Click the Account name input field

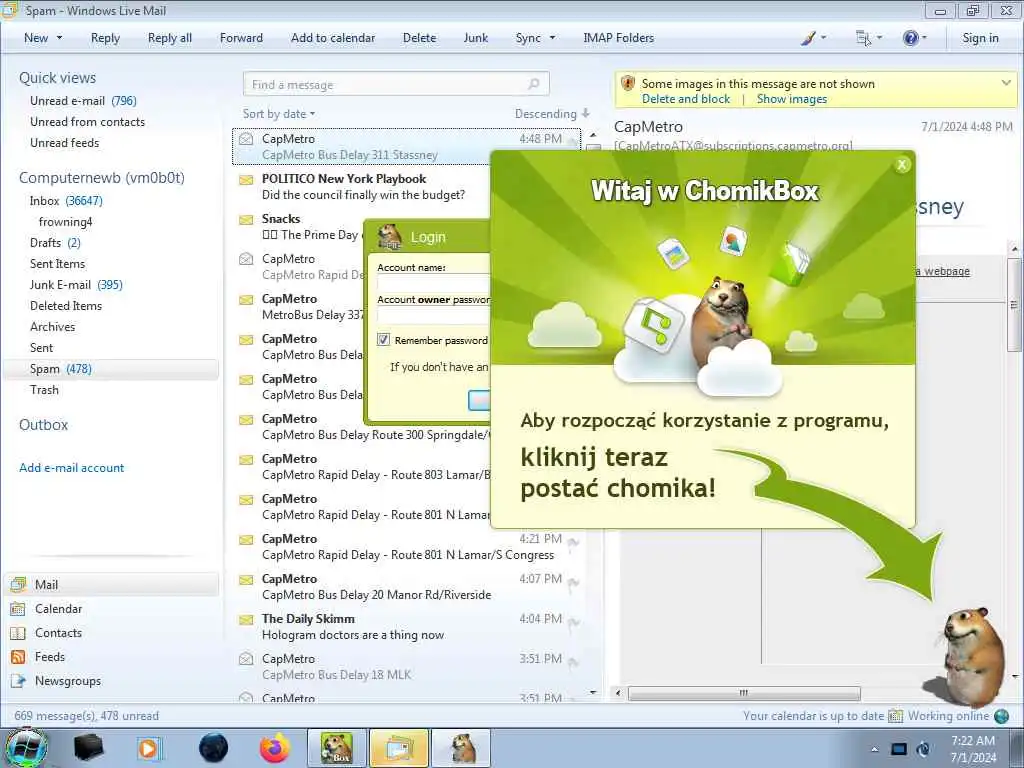434,283
